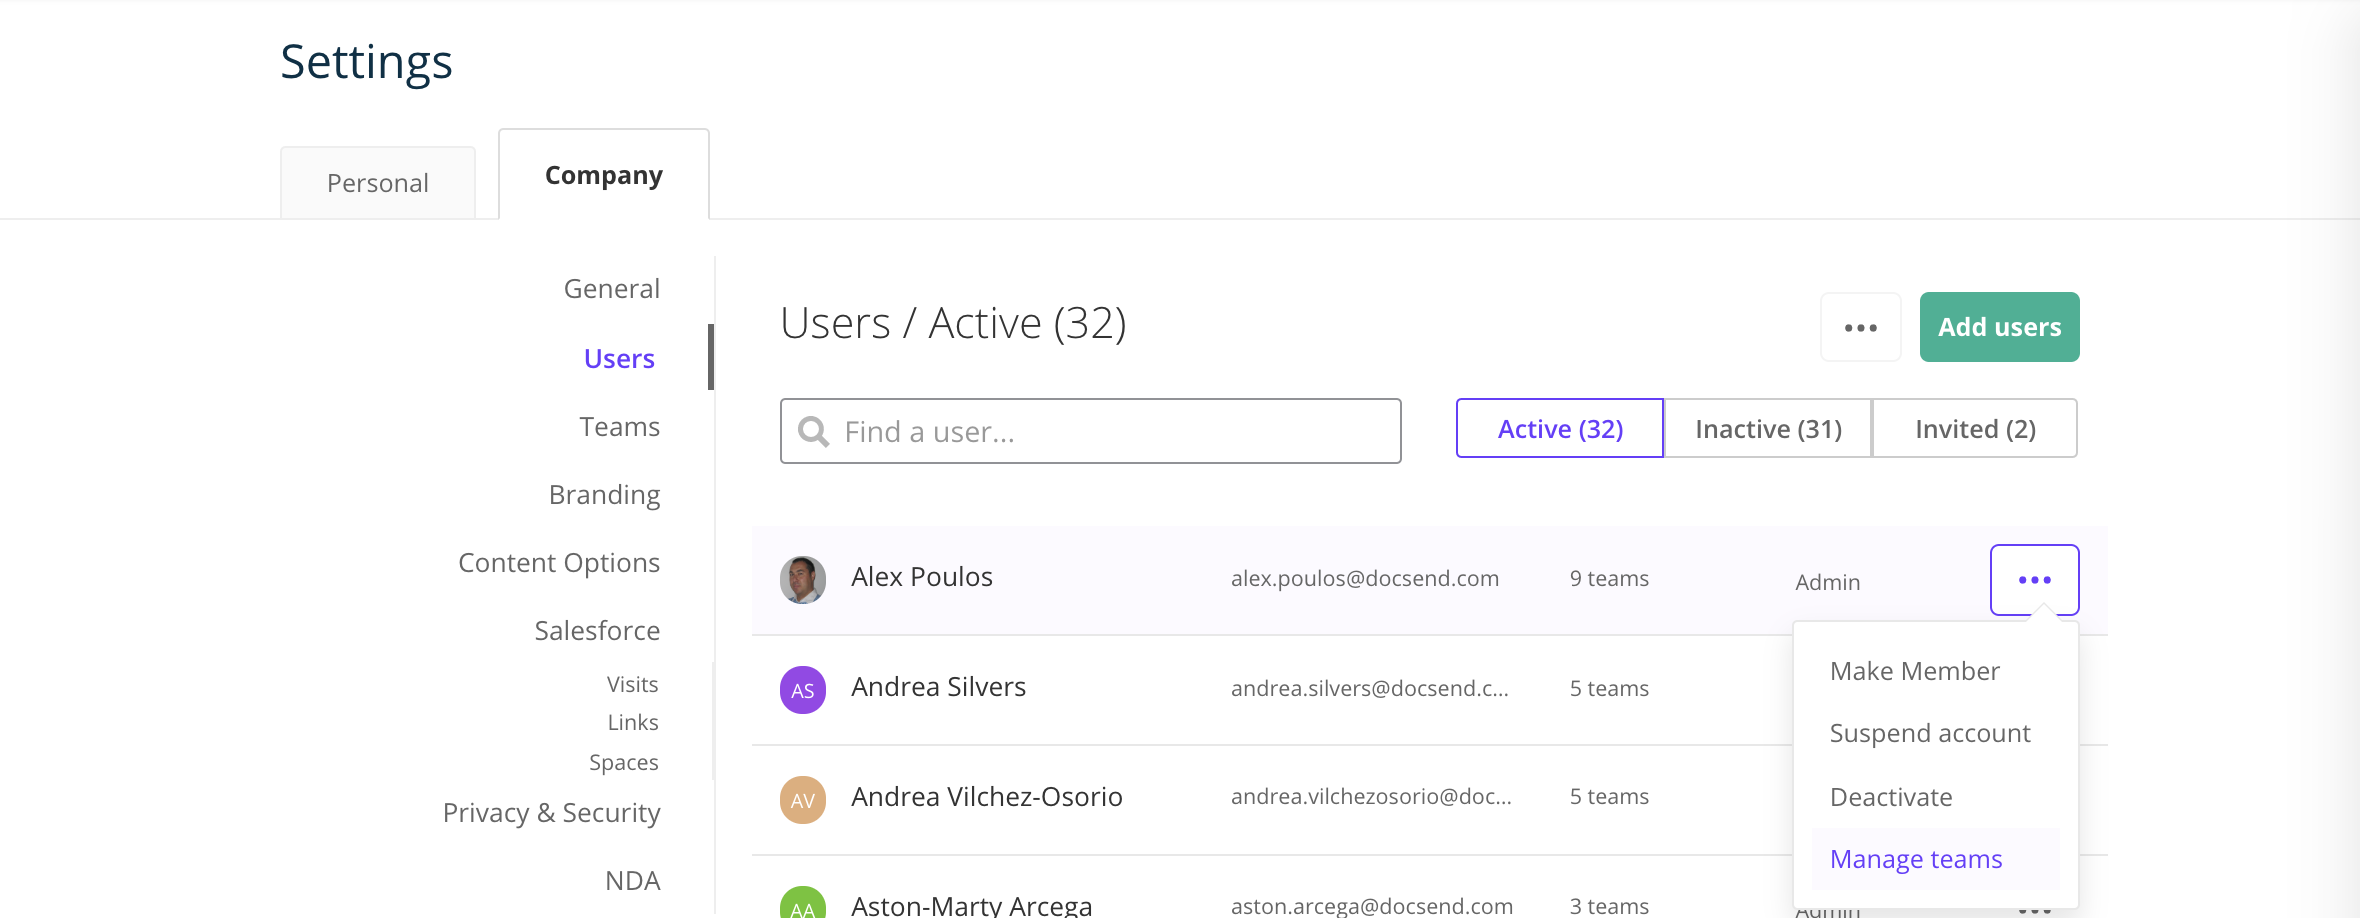Open Salesforce settings section
The height and width of the screenshot is (918, 2360).
click(597, 631)
